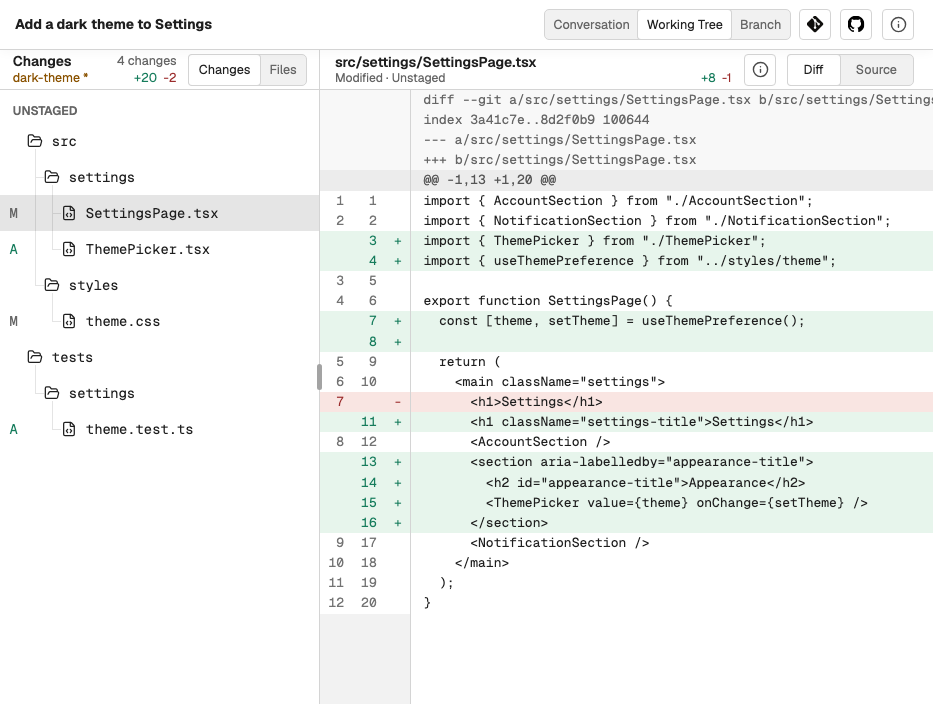Click the file icon of ThemePicker.tsx
This screenshot has width=933, height=704.
(x=69, y=249)
